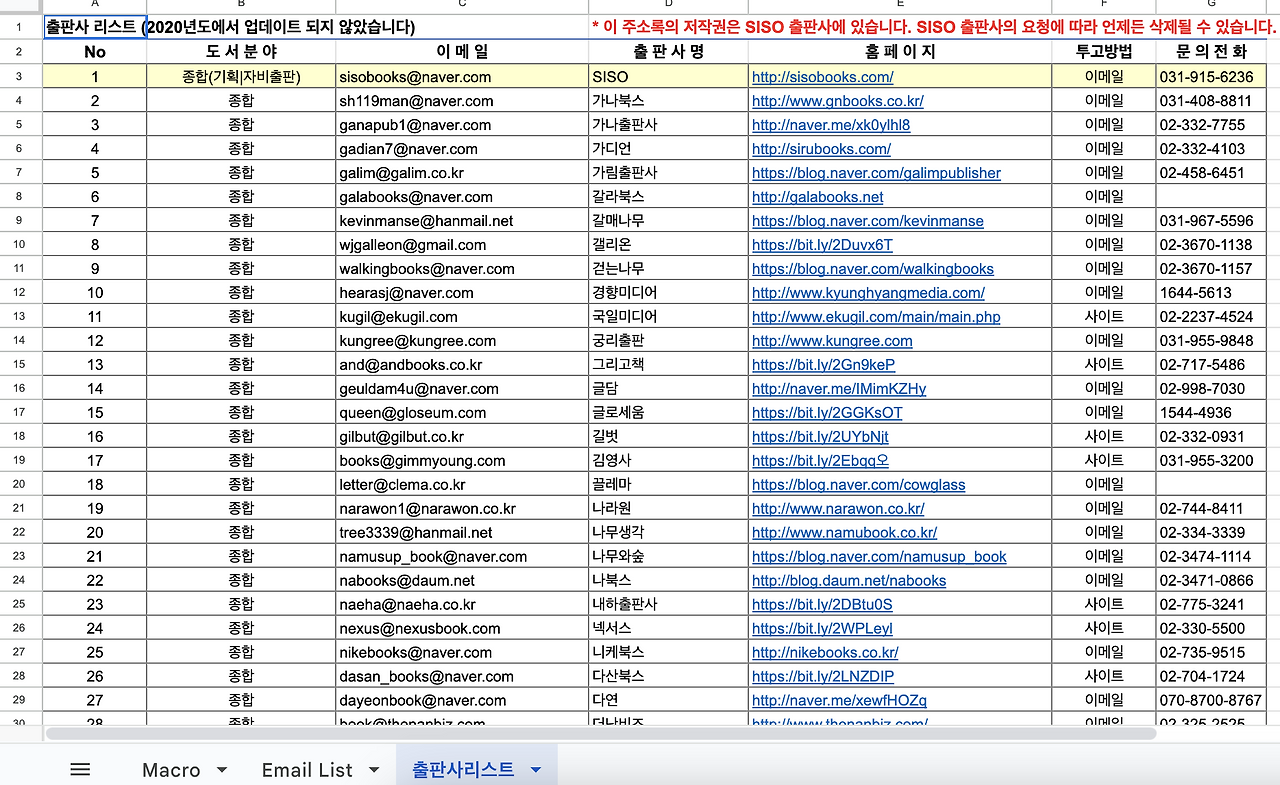Open the cowglass blog link

coord(858,485)
